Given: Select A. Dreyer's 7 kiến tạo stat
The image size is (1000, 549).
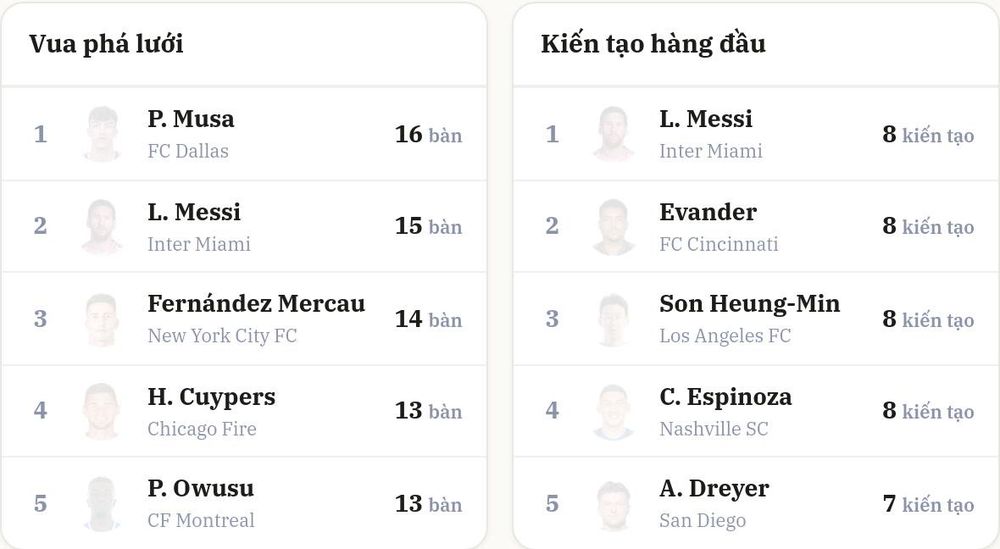Looking at the screenshot, I should click(929, 504).
